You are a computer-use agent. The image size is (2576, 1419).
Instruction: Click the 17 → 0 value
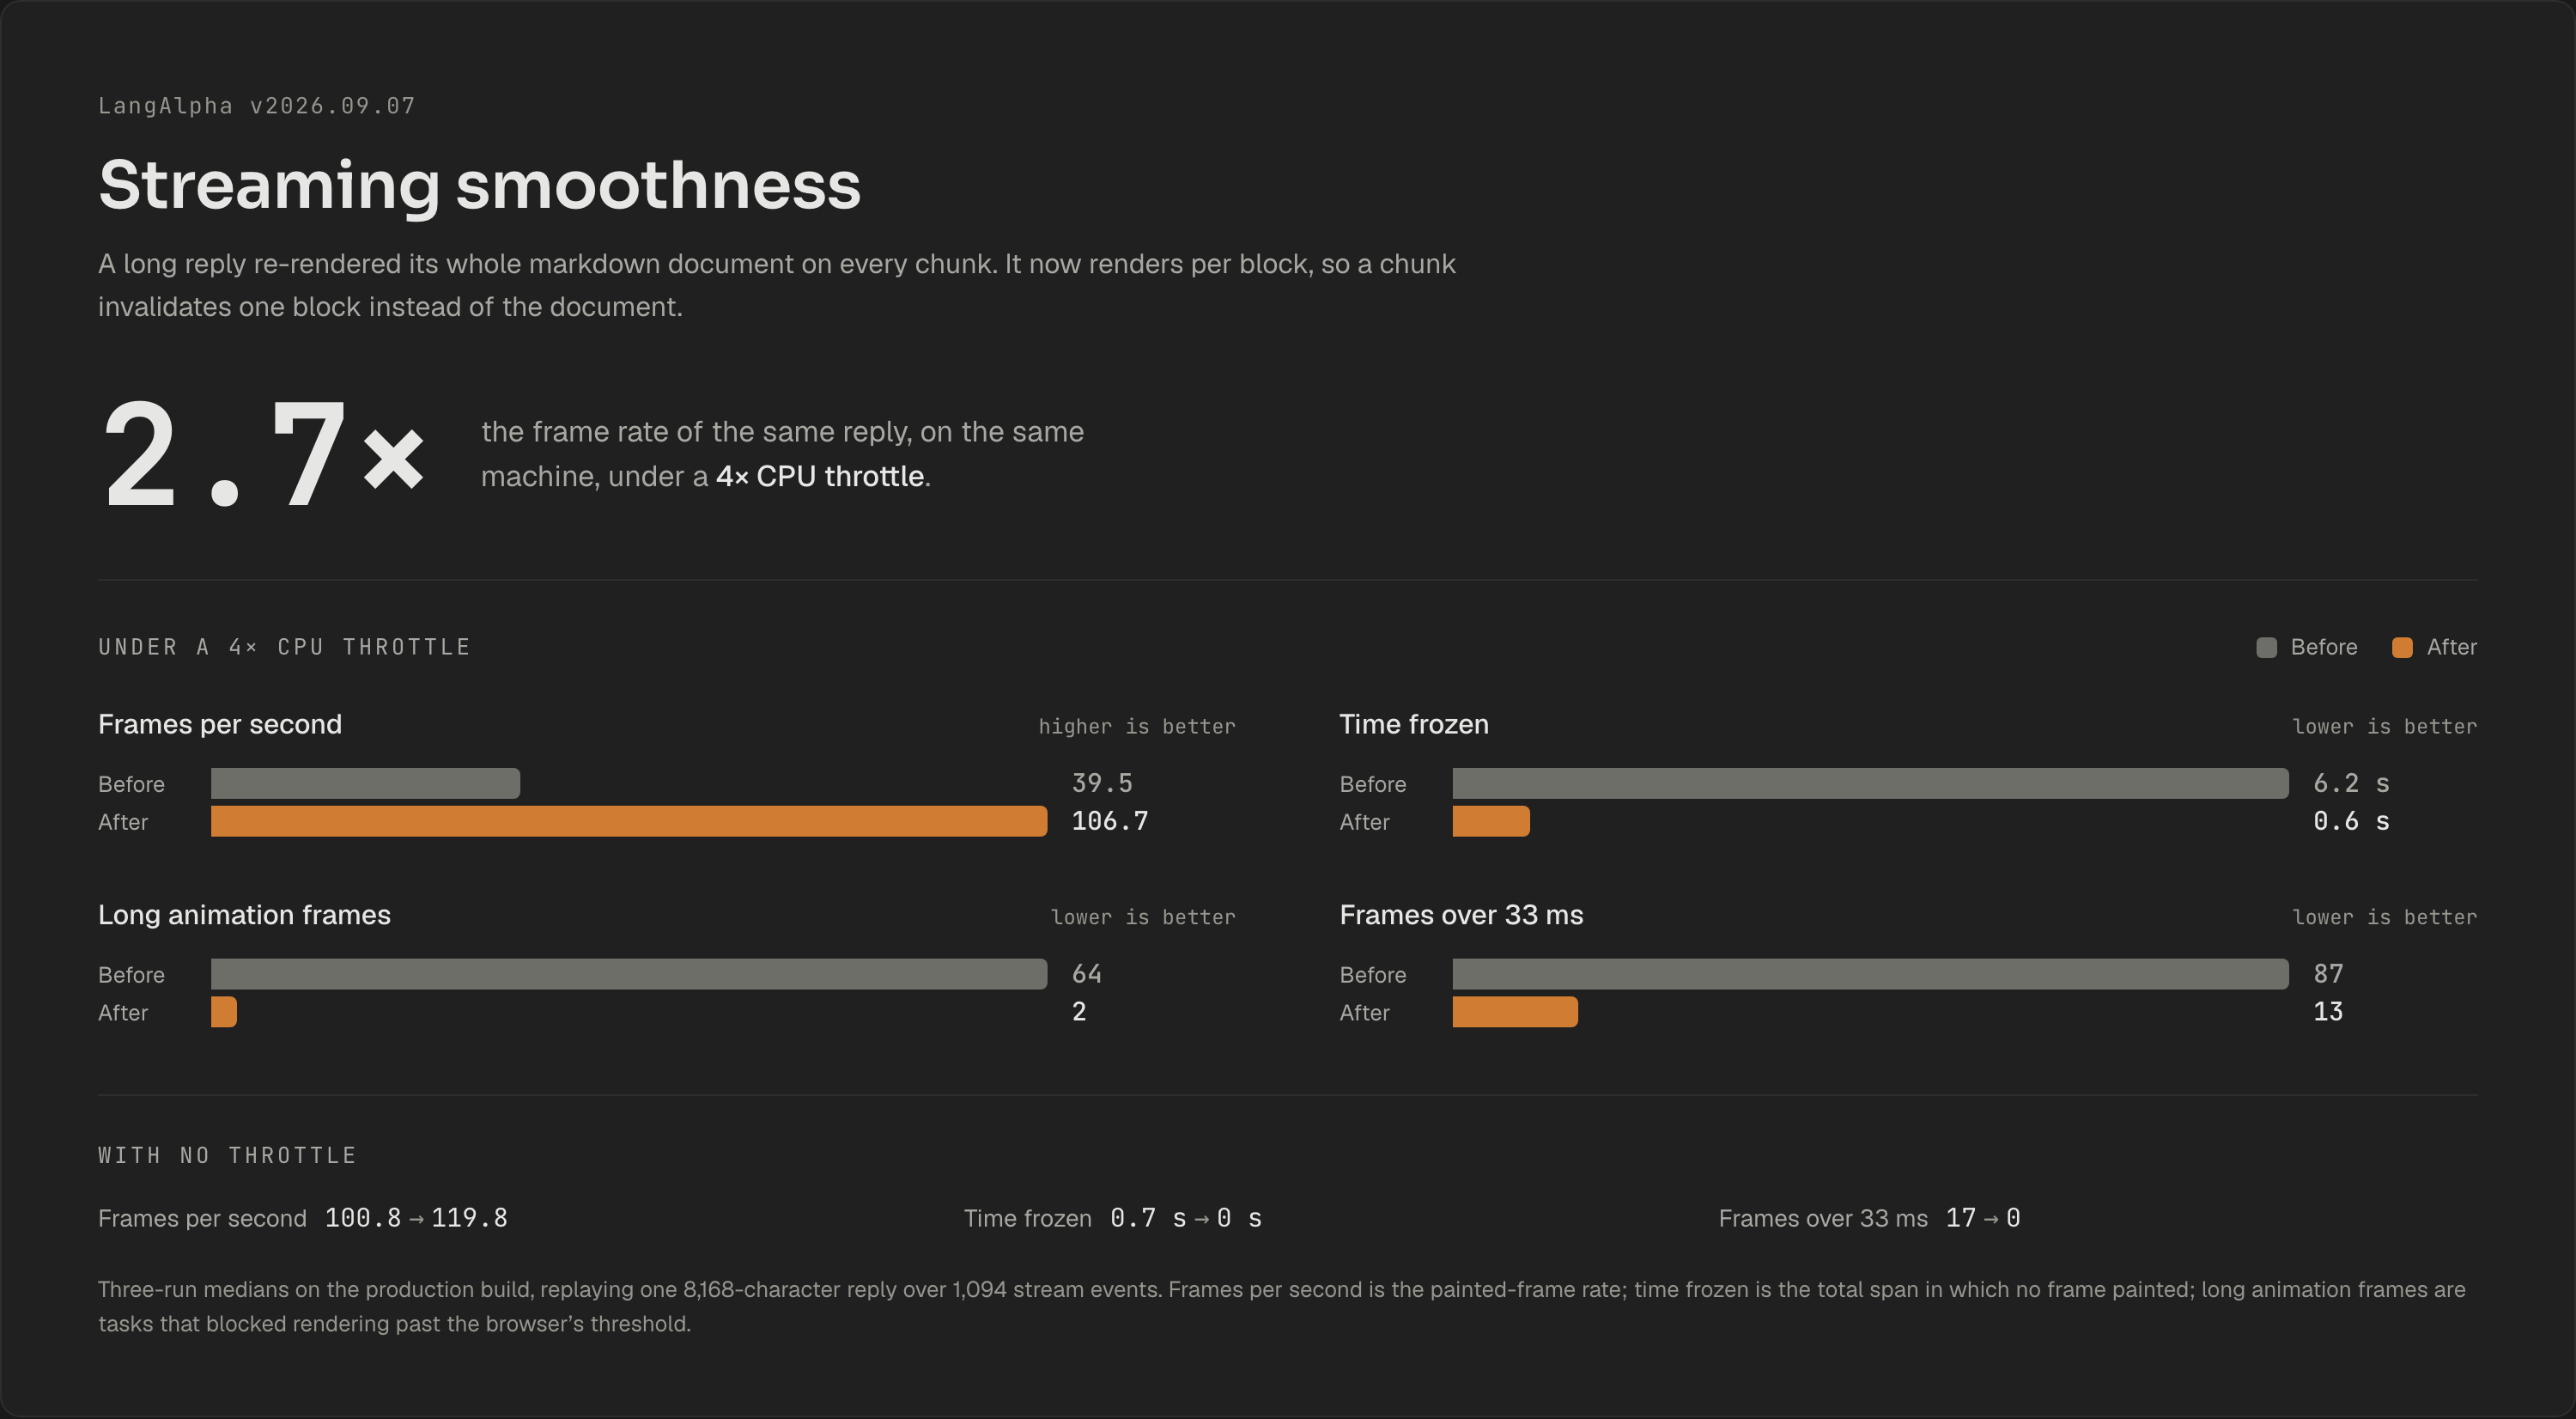point(1983,1218)
